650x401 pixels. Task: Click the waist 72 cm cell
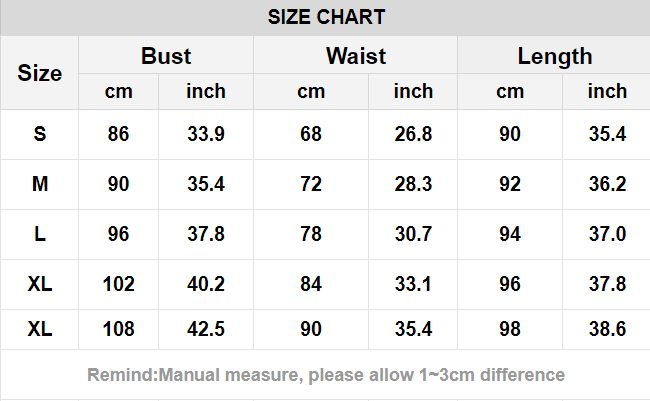coord(311,184)
